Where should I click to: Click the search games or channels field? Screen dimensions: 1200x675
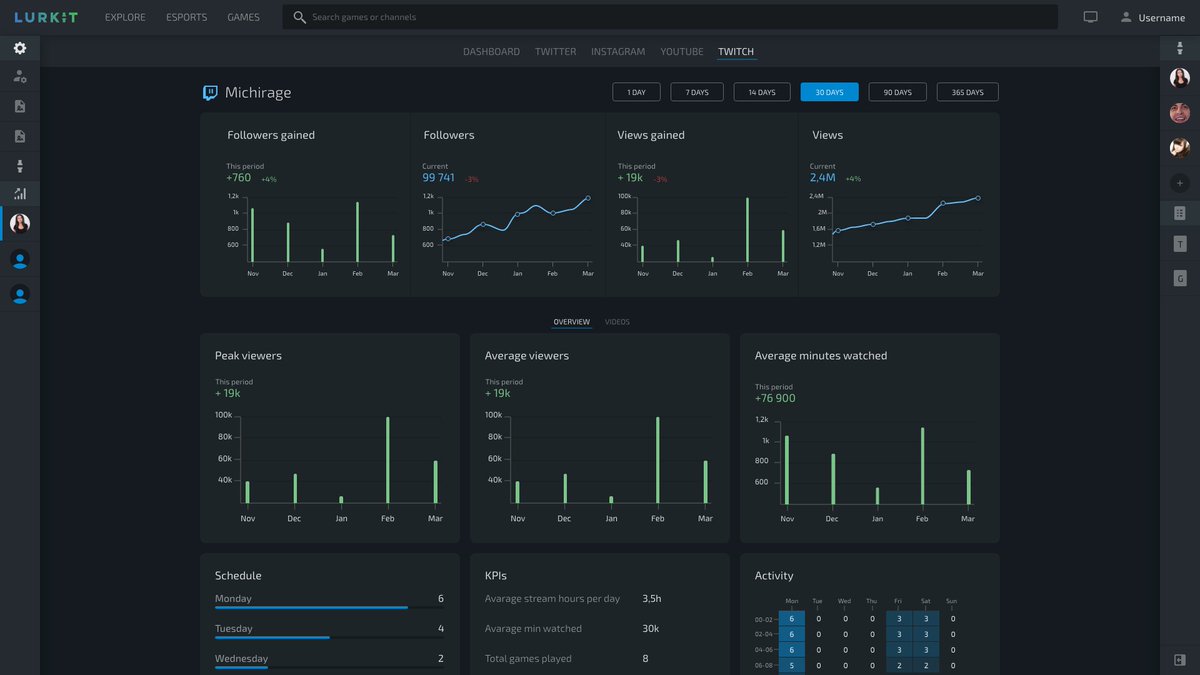tap(670, 17)
